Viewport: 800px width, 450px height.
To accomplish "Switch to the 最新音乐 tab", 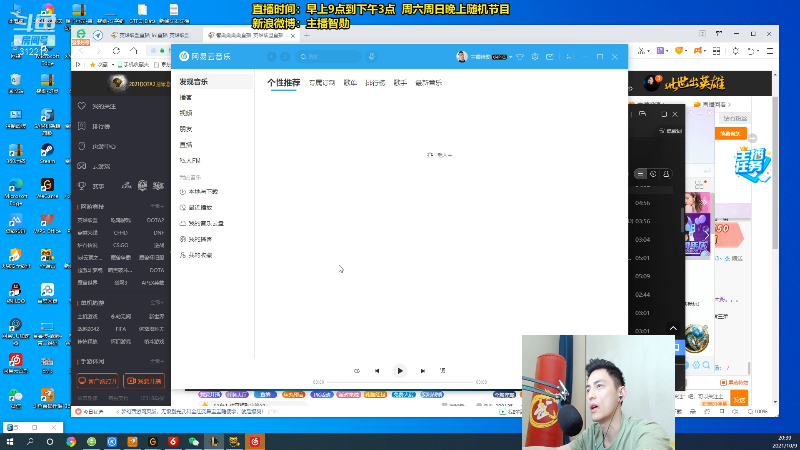I will (x=429, y=83).
